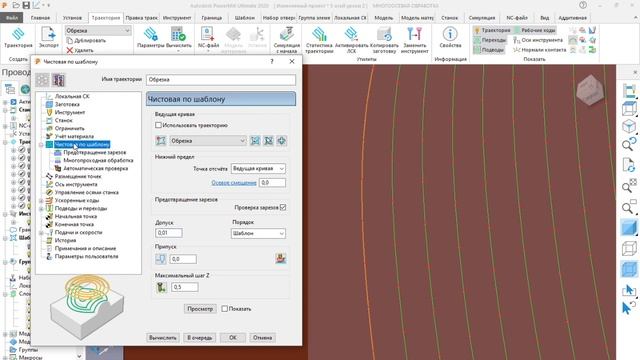Click the Припуск thickness mode icon

coord(160,259)
